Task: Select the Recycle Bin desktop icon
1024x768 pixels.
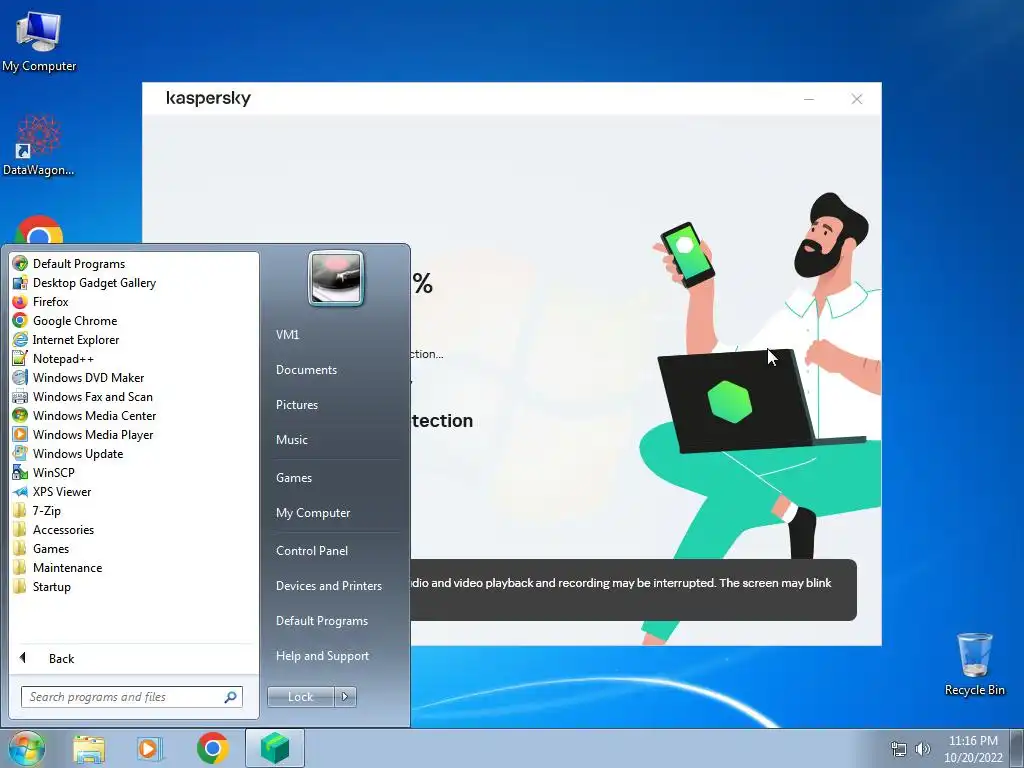Action: coord(974,664)
